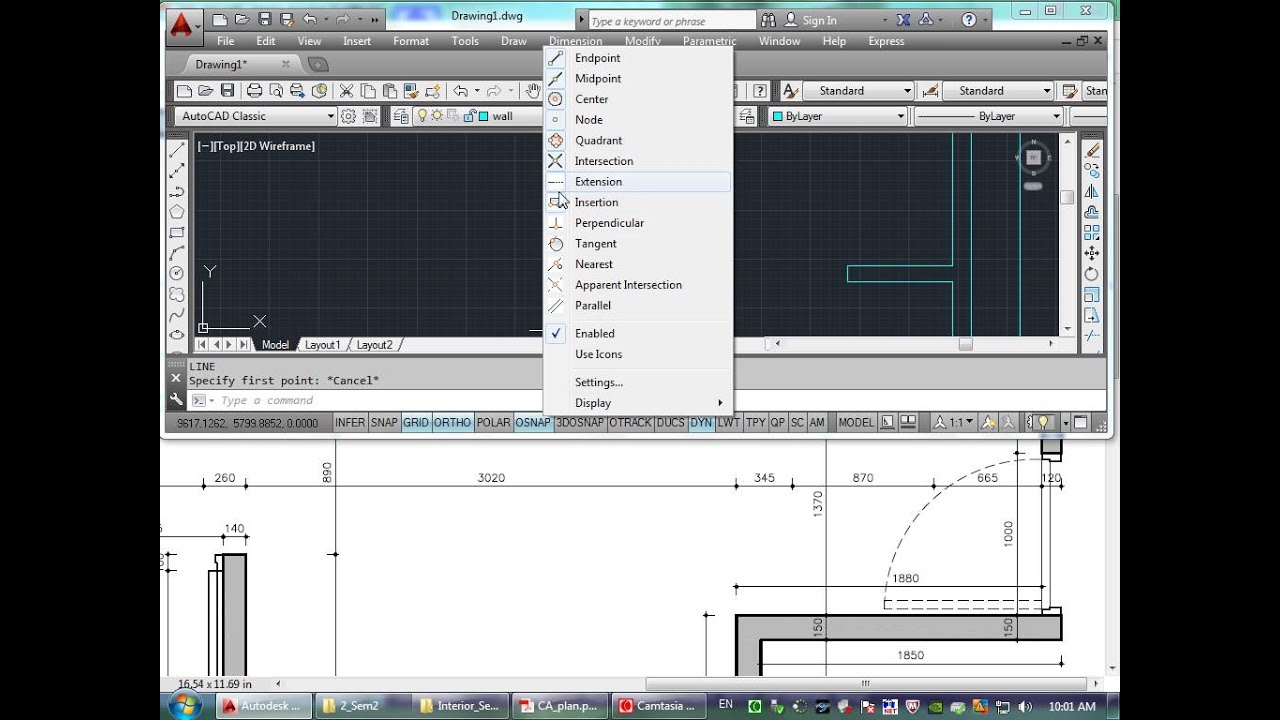Toggle DYN dynamic input button
The width and height of the screenshot is (1280, 720).
pos(701,423)
